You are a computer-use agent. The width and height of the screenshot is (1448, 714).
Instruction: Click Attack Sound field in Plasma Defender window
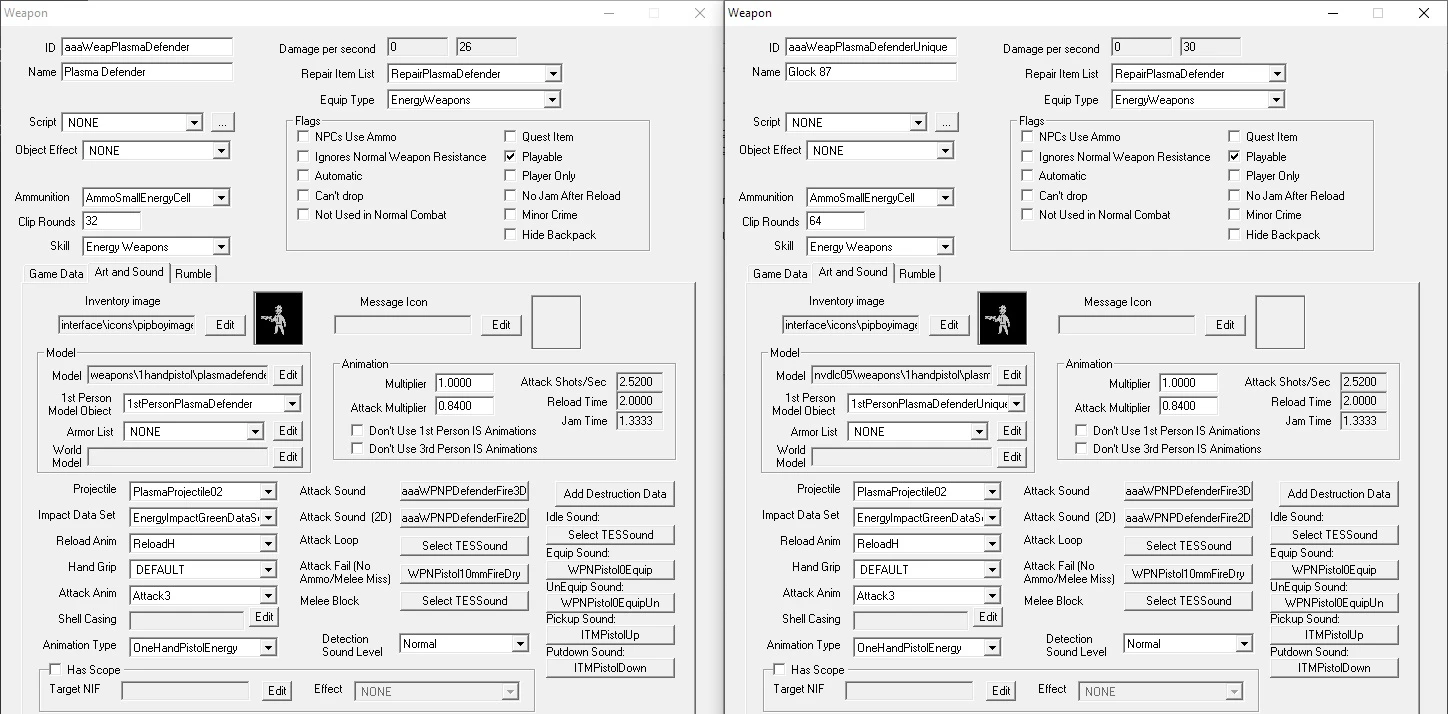[464, 492]
